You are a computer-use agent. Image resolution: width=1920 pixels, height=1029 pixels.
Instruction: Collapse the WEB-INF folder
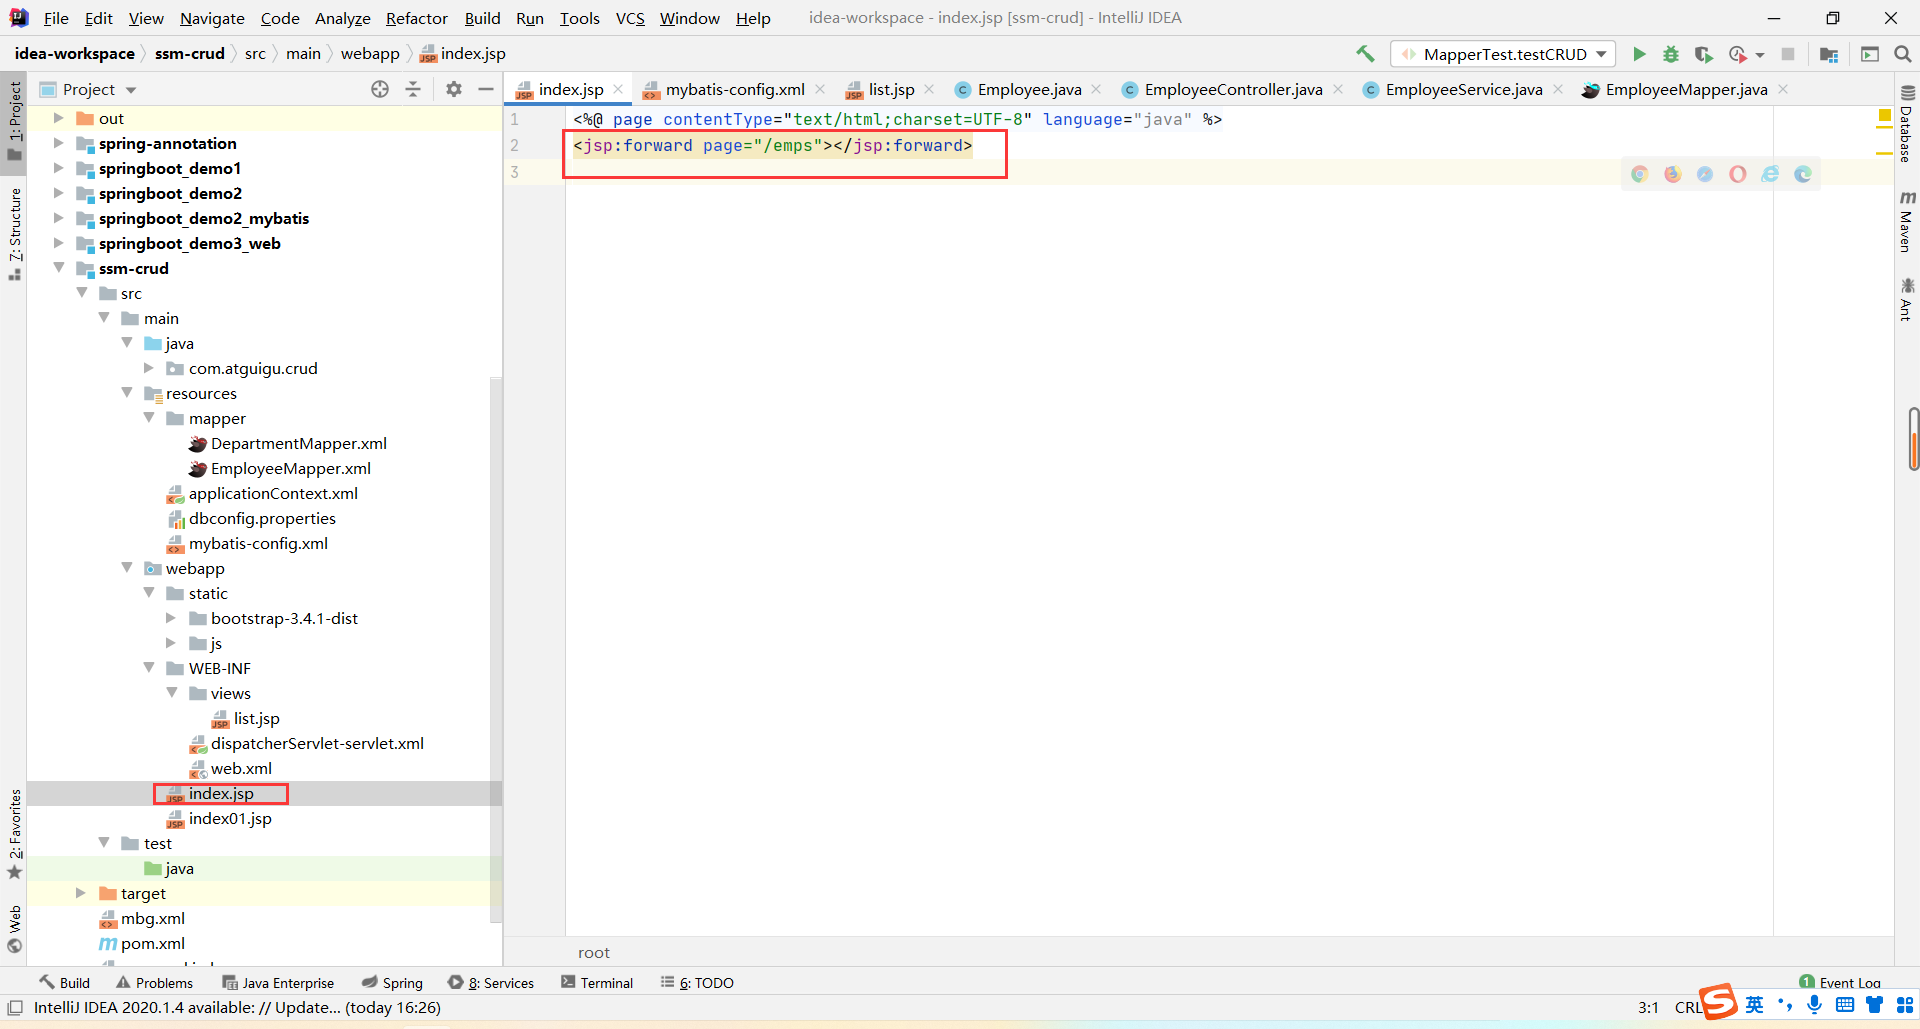148,668
